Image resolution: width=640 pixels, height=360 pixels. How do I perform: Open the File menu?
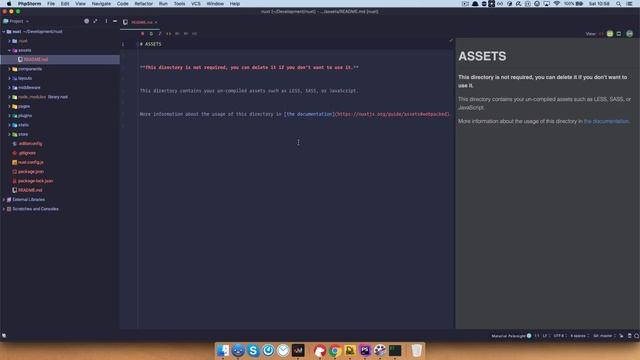(x=51, y=4)
